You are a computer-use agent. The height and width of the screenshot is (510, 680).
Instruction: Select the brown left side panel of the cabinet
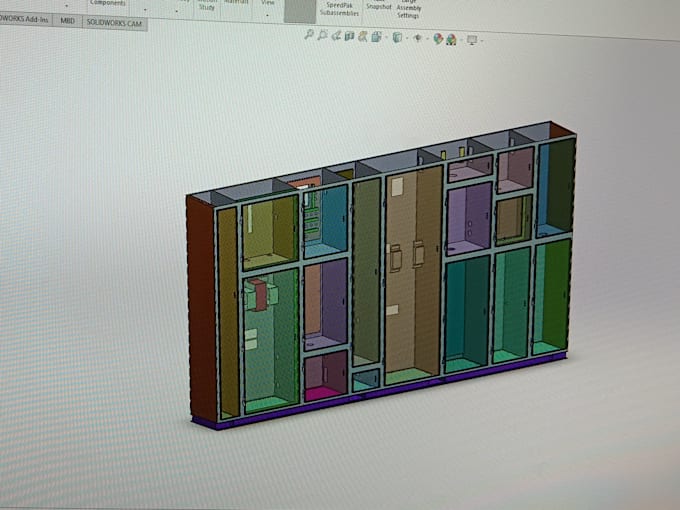coord(201,308)
